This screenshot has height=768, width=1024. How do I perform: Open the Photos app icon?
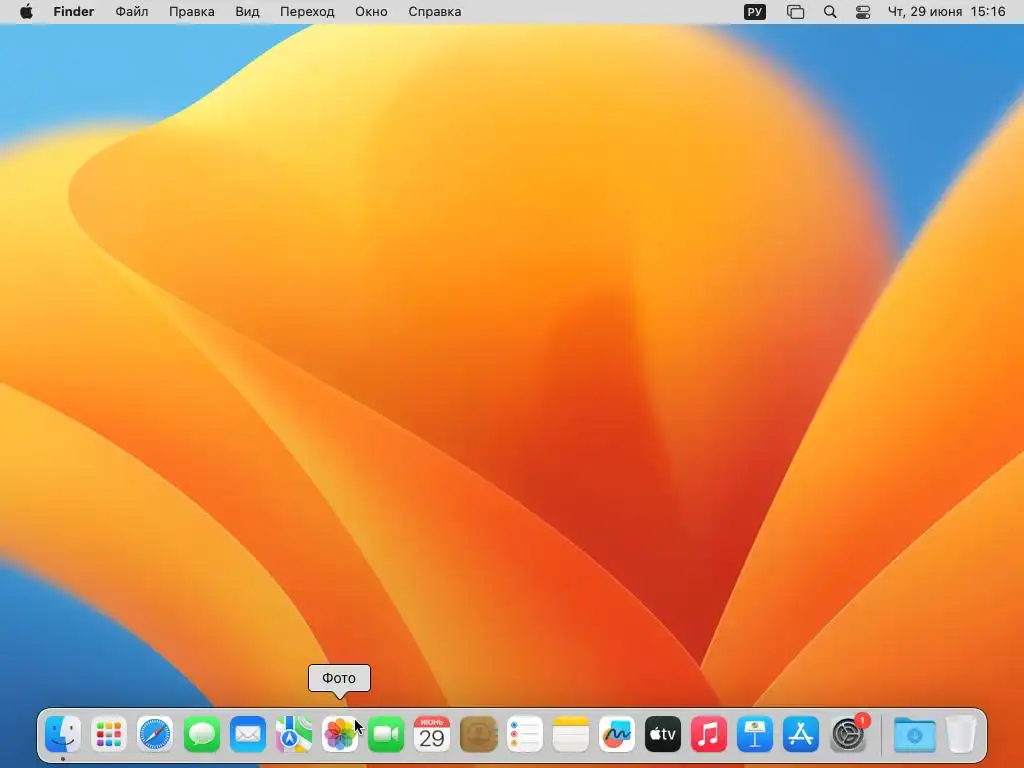[340, 735]
